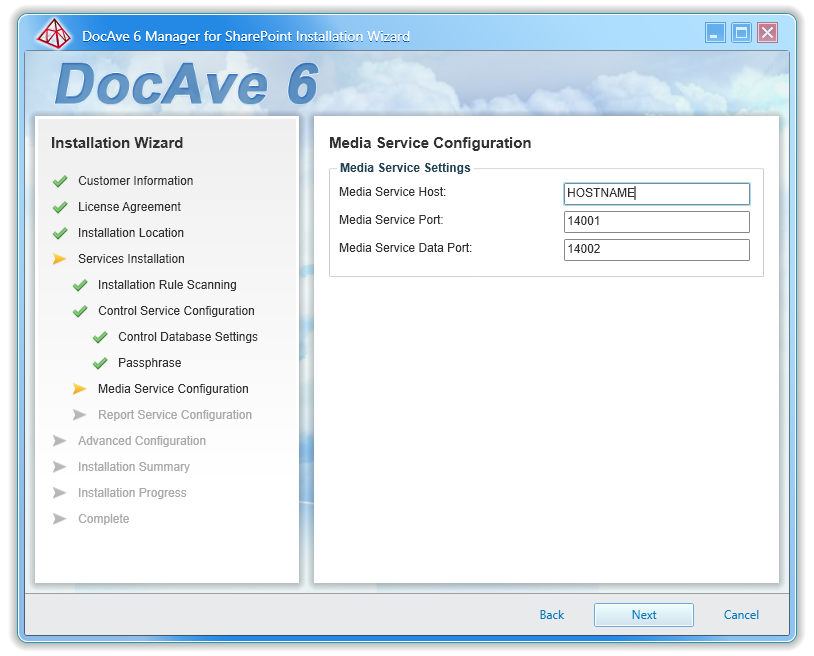Select the Media Service Configuration step
Image resolution: width=814 pixels, height=656 pixels.
click(x=173, y=388)
